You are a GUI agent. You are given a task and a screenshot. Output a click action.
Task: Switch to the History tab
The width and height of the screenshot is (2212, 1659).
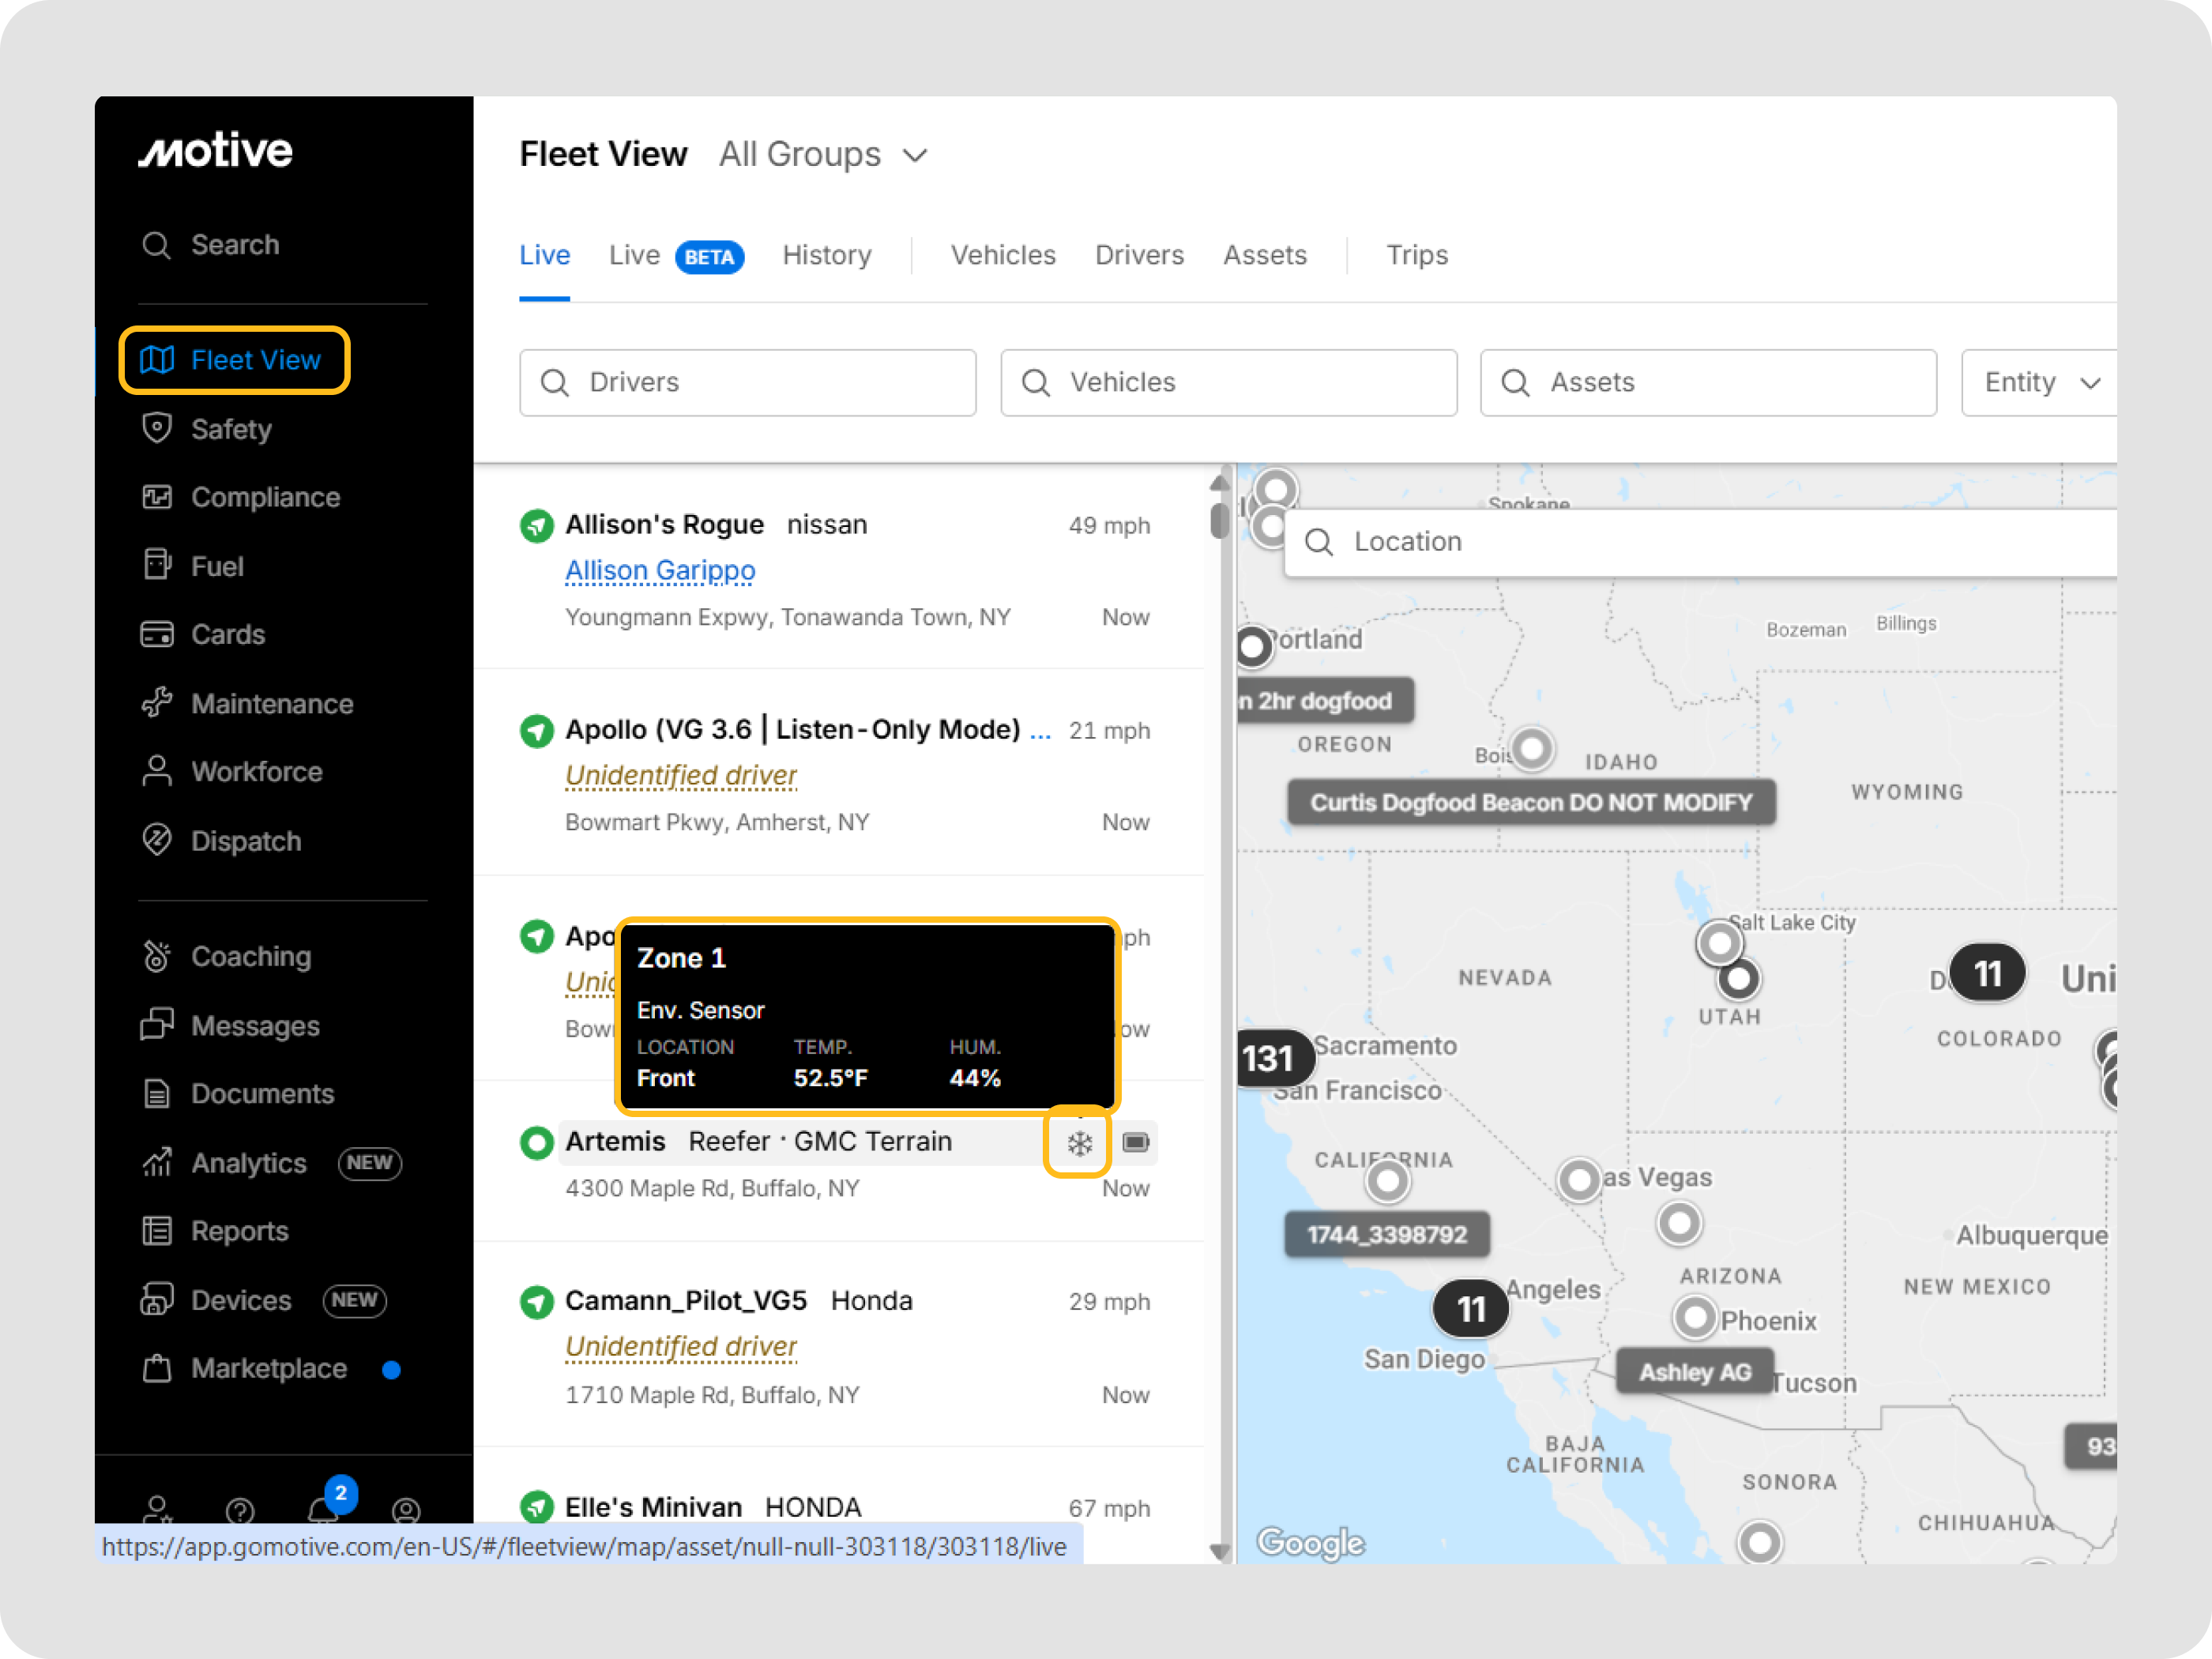(826, 255)
